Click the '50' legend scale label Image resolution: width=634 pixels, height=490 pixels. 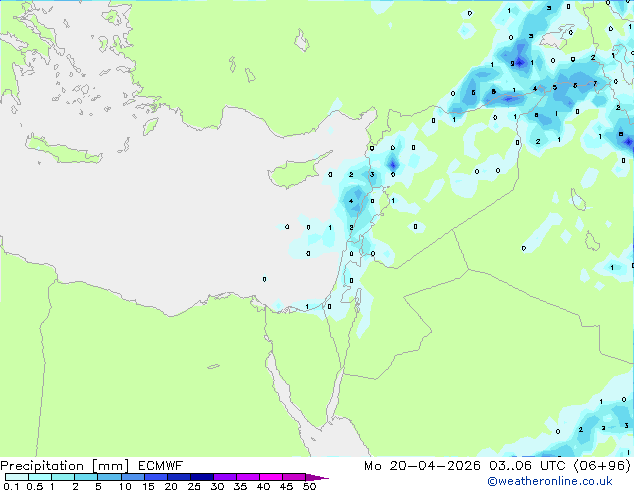[309, 486]
